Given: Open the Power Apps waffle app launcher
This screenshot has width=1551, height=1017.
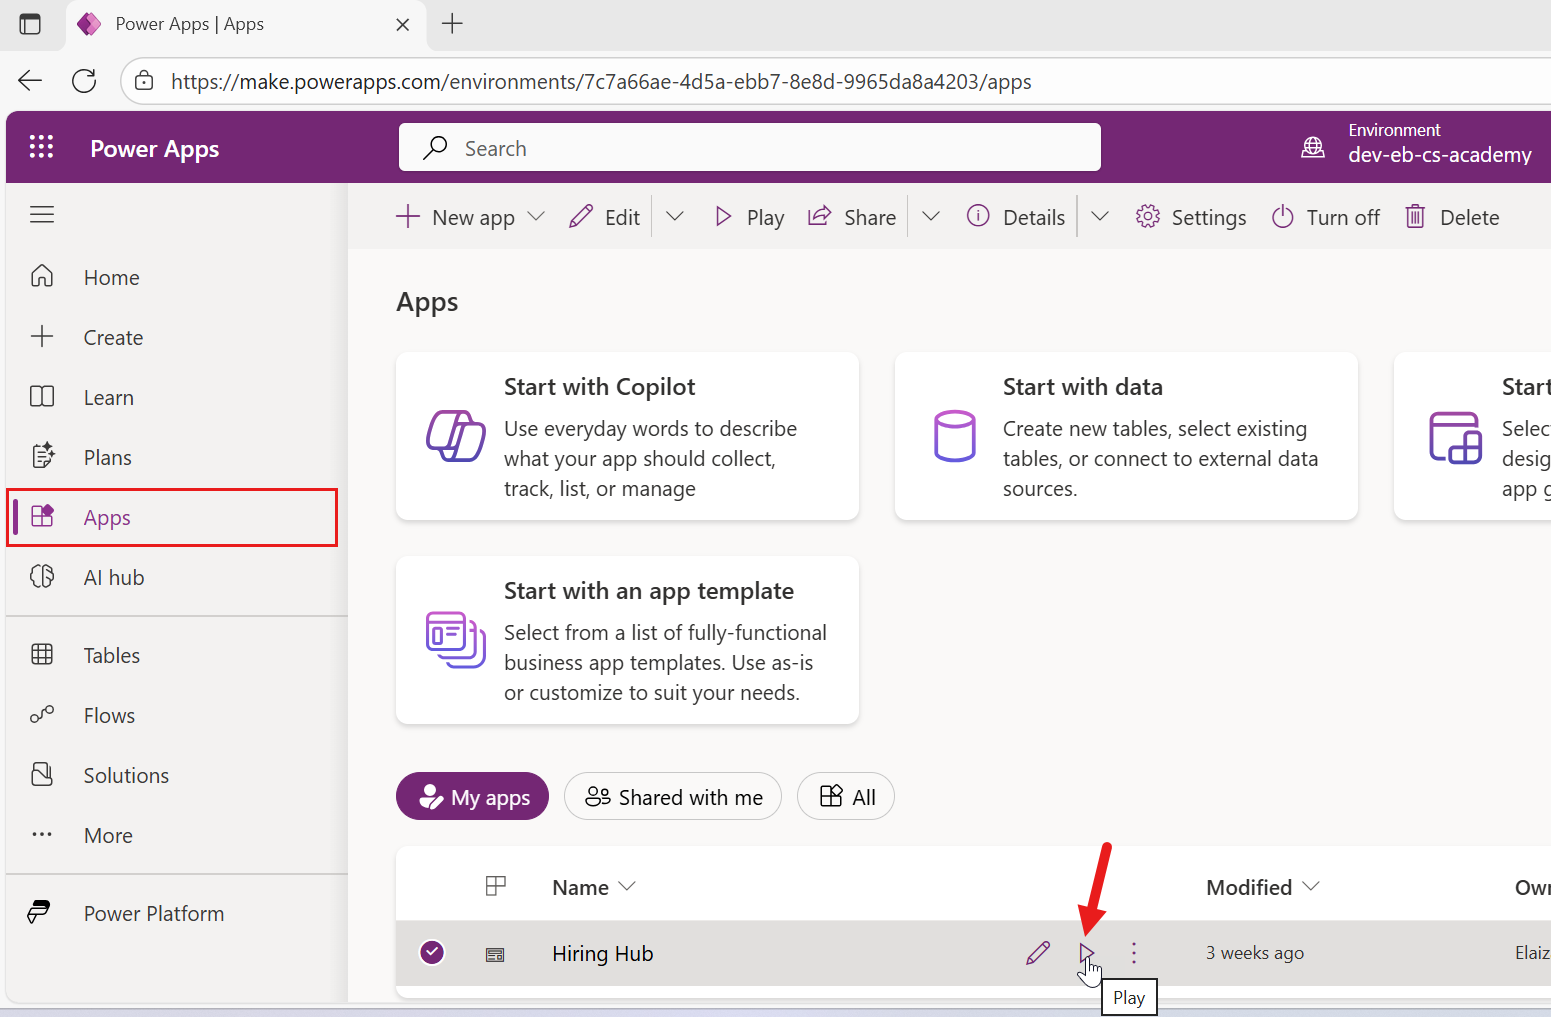Looking at the screenshot, I should click(41, 146).
